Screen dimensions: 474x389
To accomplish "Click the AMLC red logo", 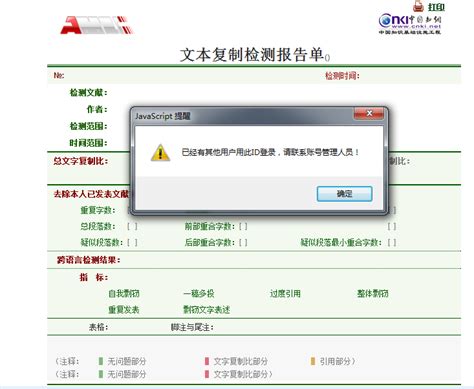I will [97, 25].
